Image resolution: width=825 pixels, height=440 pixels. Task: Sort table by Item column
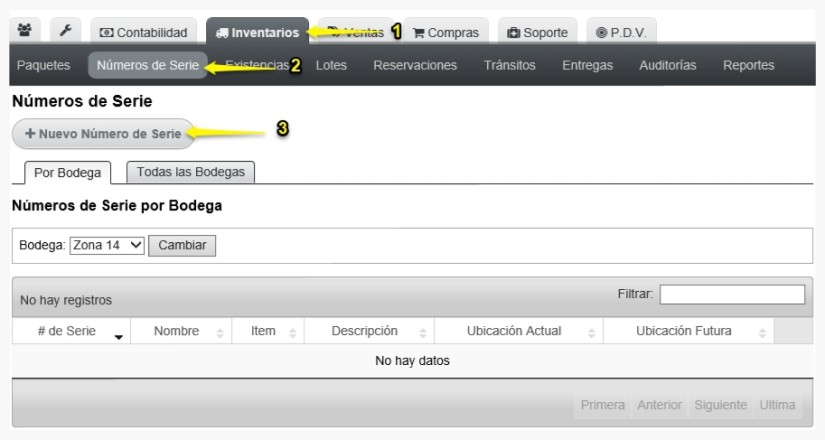[x=268, y=331]
